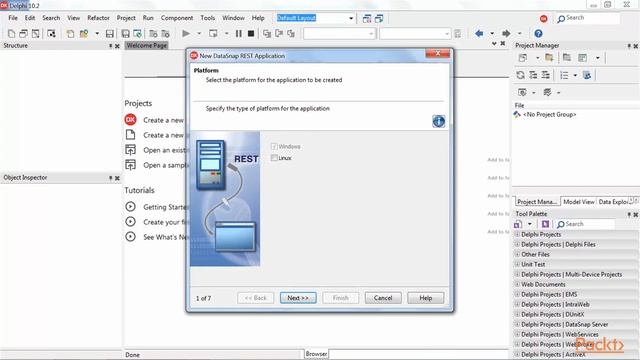Viewport: 640px width, 360px height.
Task: Expand the Delphi Projects palette category
Action: 517,234
